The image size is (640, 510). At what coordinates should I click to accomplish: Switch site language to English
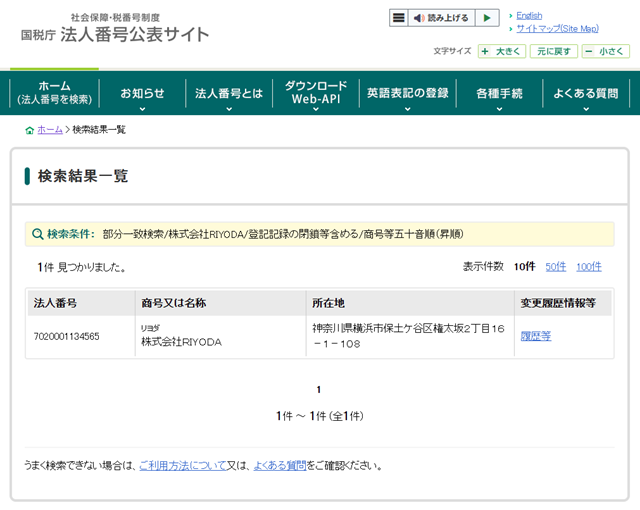pyautogui.click(x=529, y=16)
